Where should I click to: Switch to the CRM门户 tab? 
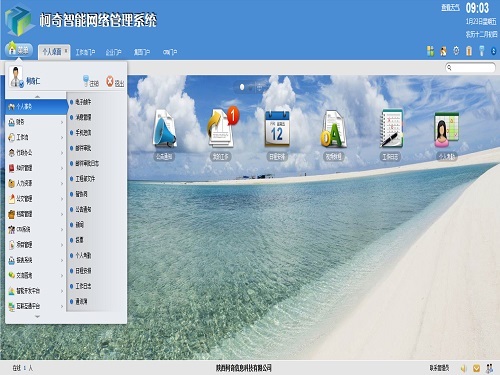(170, 52)
